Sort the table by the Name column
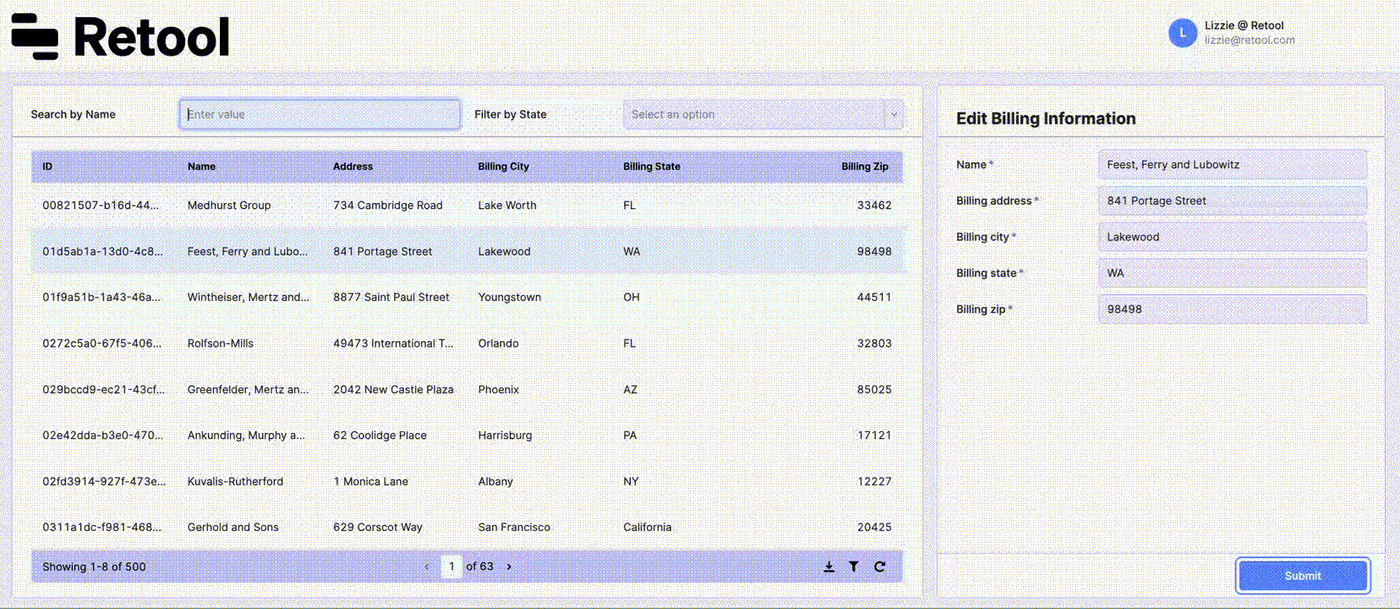Screen dimensions: 1400x609 click(x=201, y=166)
